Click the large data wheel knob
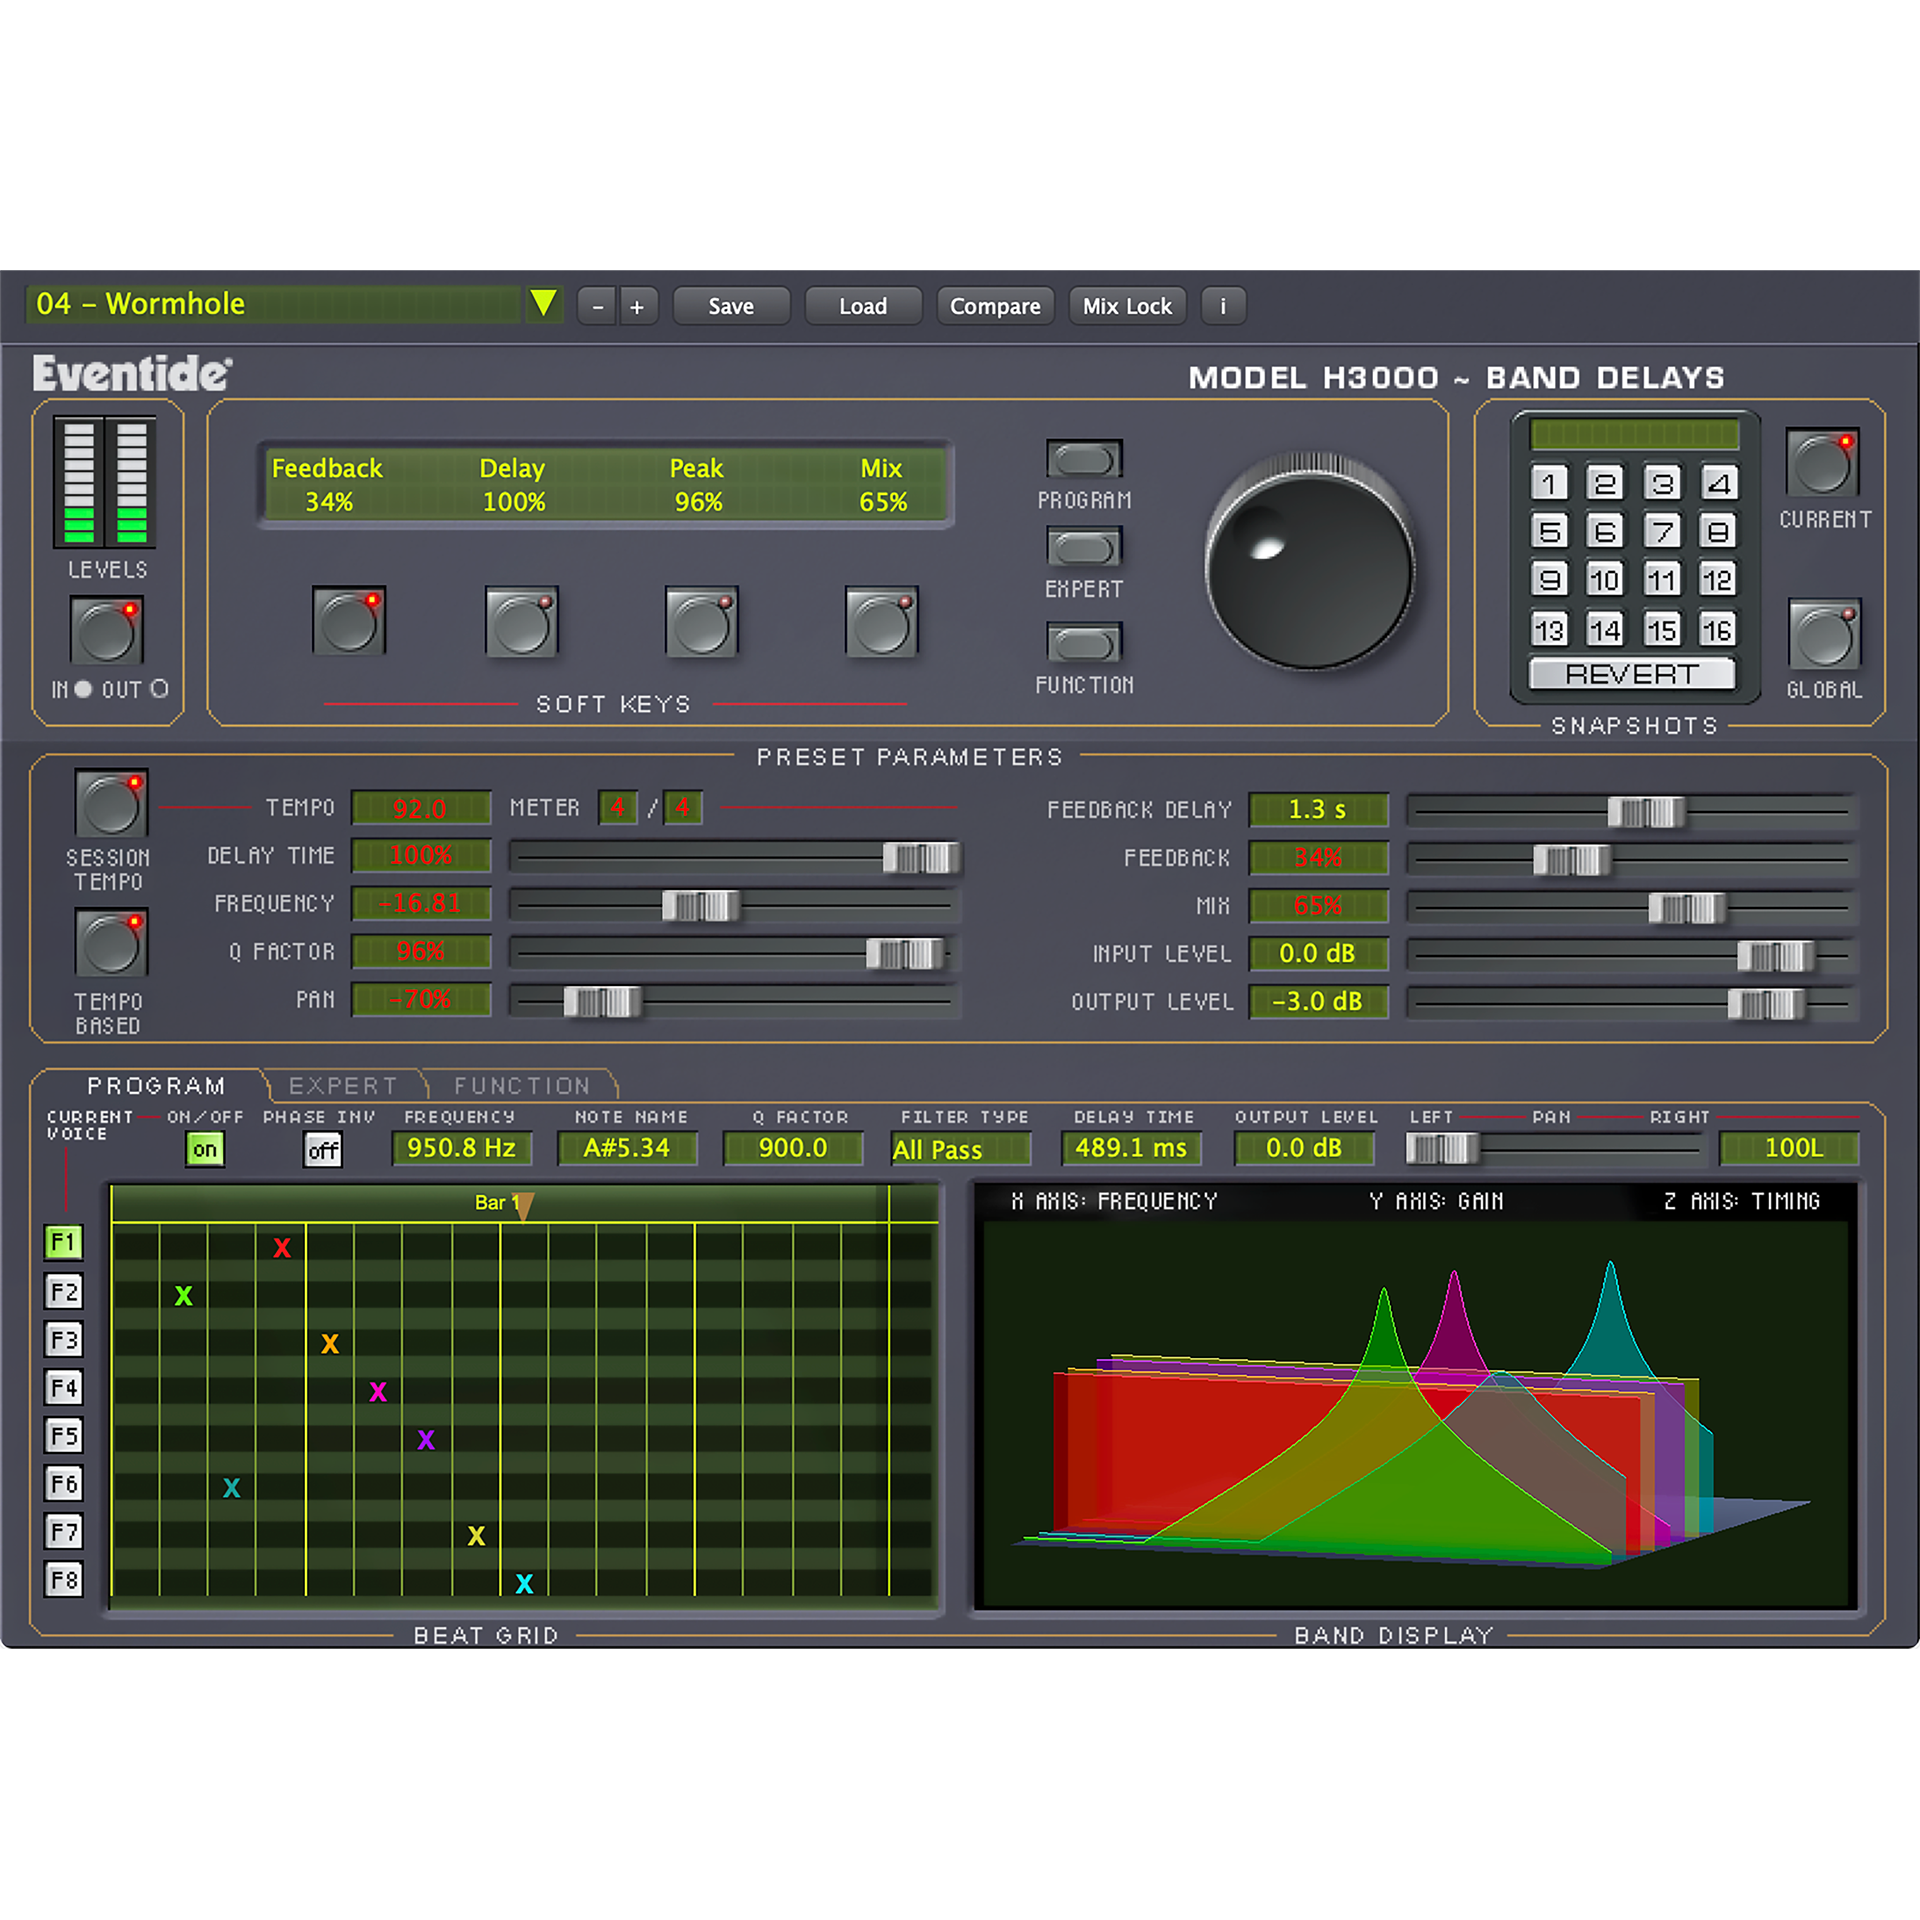The height and width of the screenshot is (1920, 1920). click(x=1309, y=566)
